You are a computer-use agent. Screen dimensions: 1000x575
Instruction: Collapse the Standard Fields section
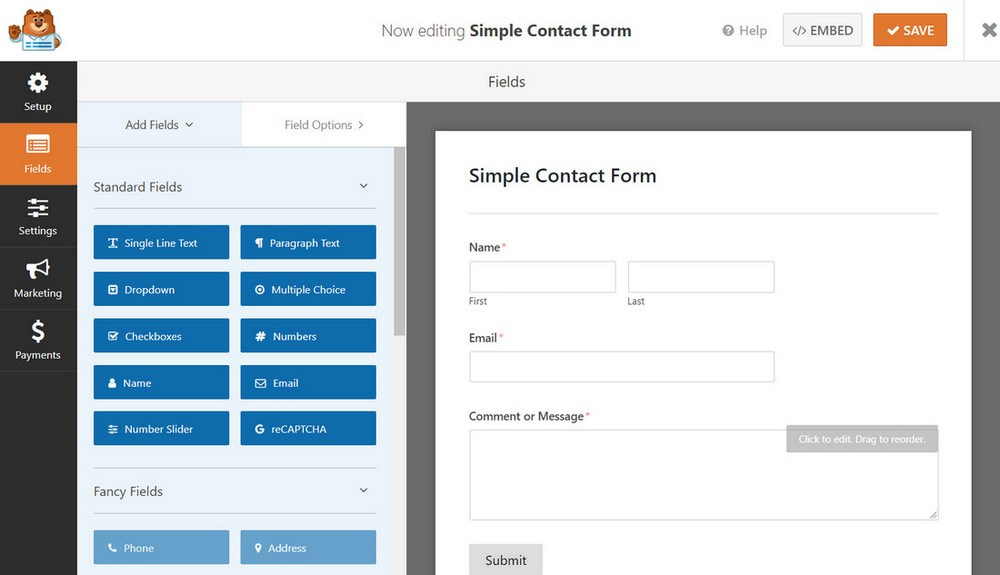tap(363, 187)
